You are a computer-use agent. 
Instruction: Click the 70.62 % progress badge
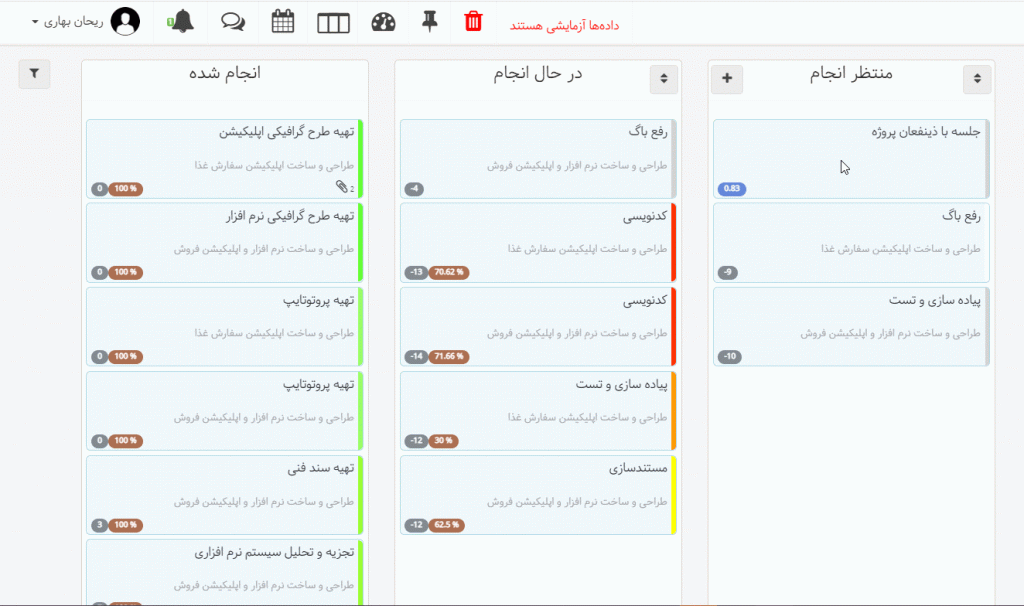449,273
